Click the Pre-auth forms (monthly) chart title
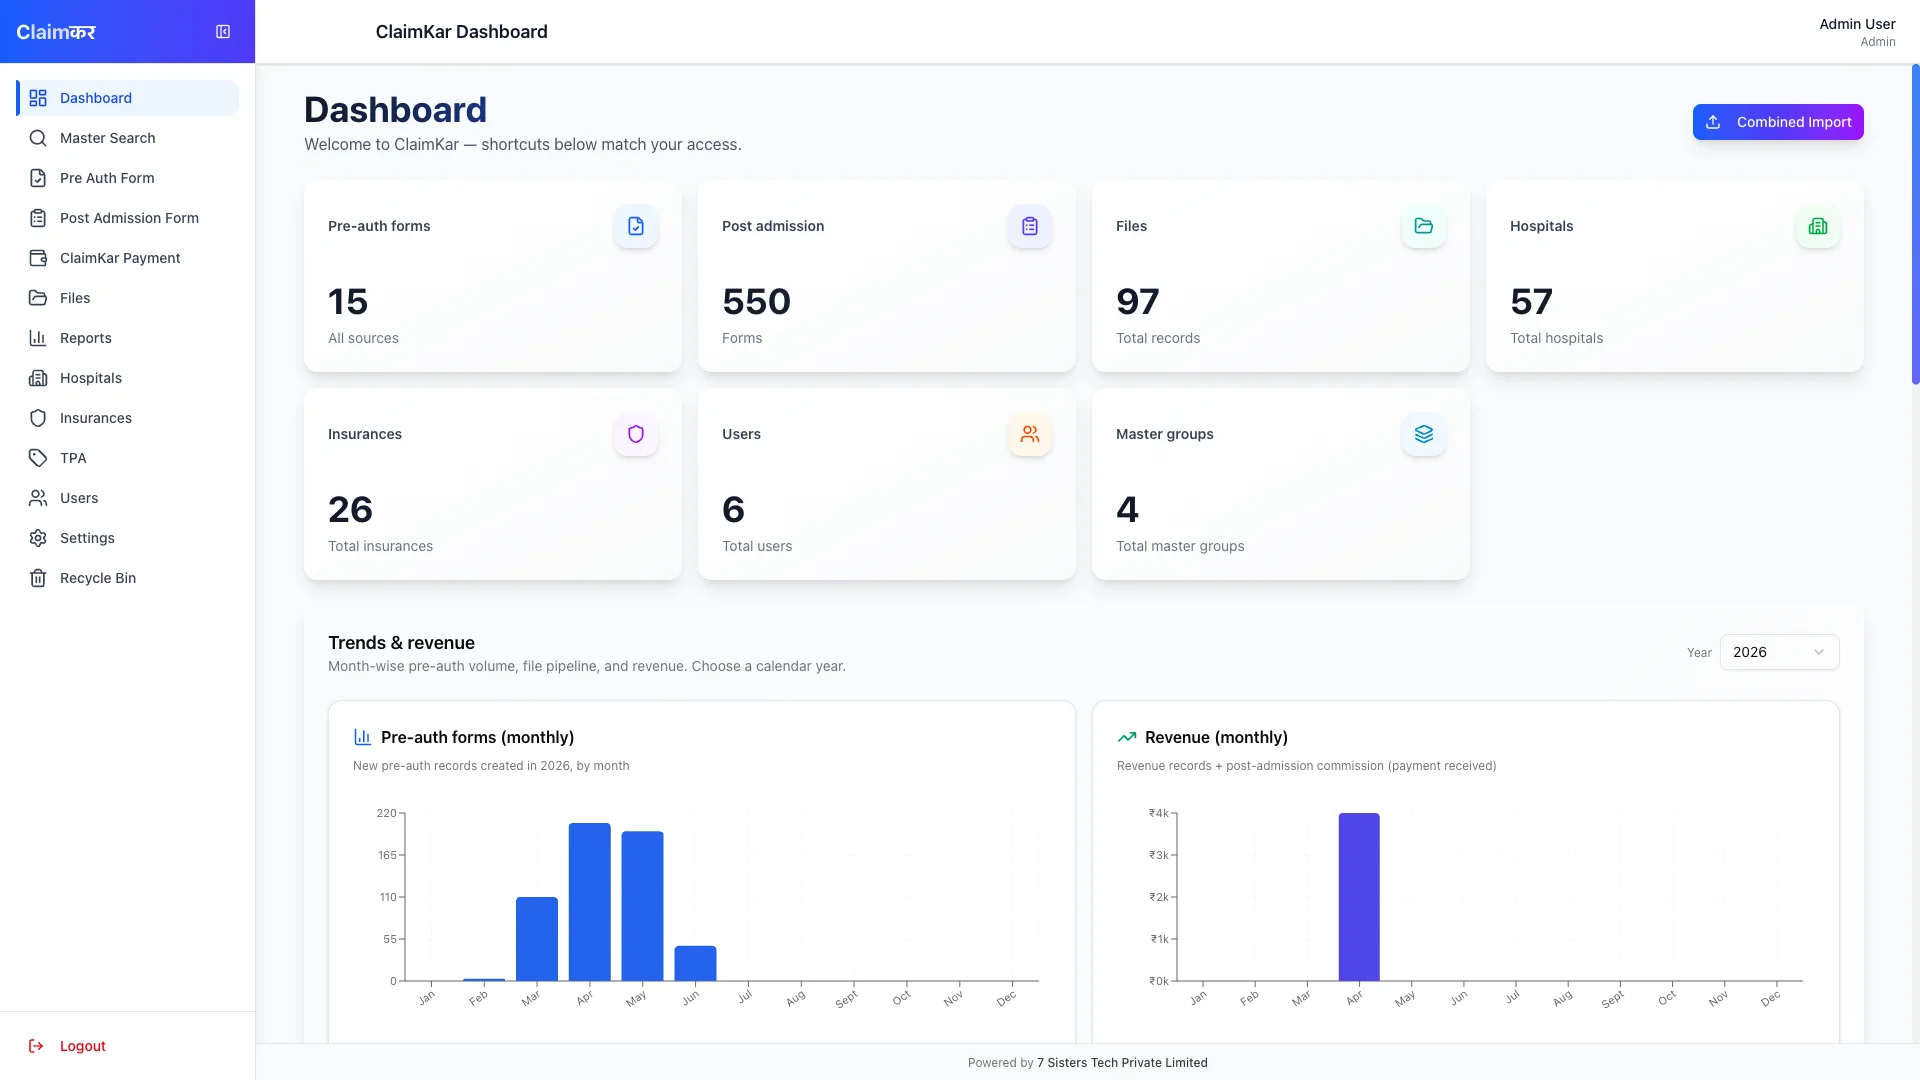Viewport: 1920px width, 1080px height. point(477,737)
